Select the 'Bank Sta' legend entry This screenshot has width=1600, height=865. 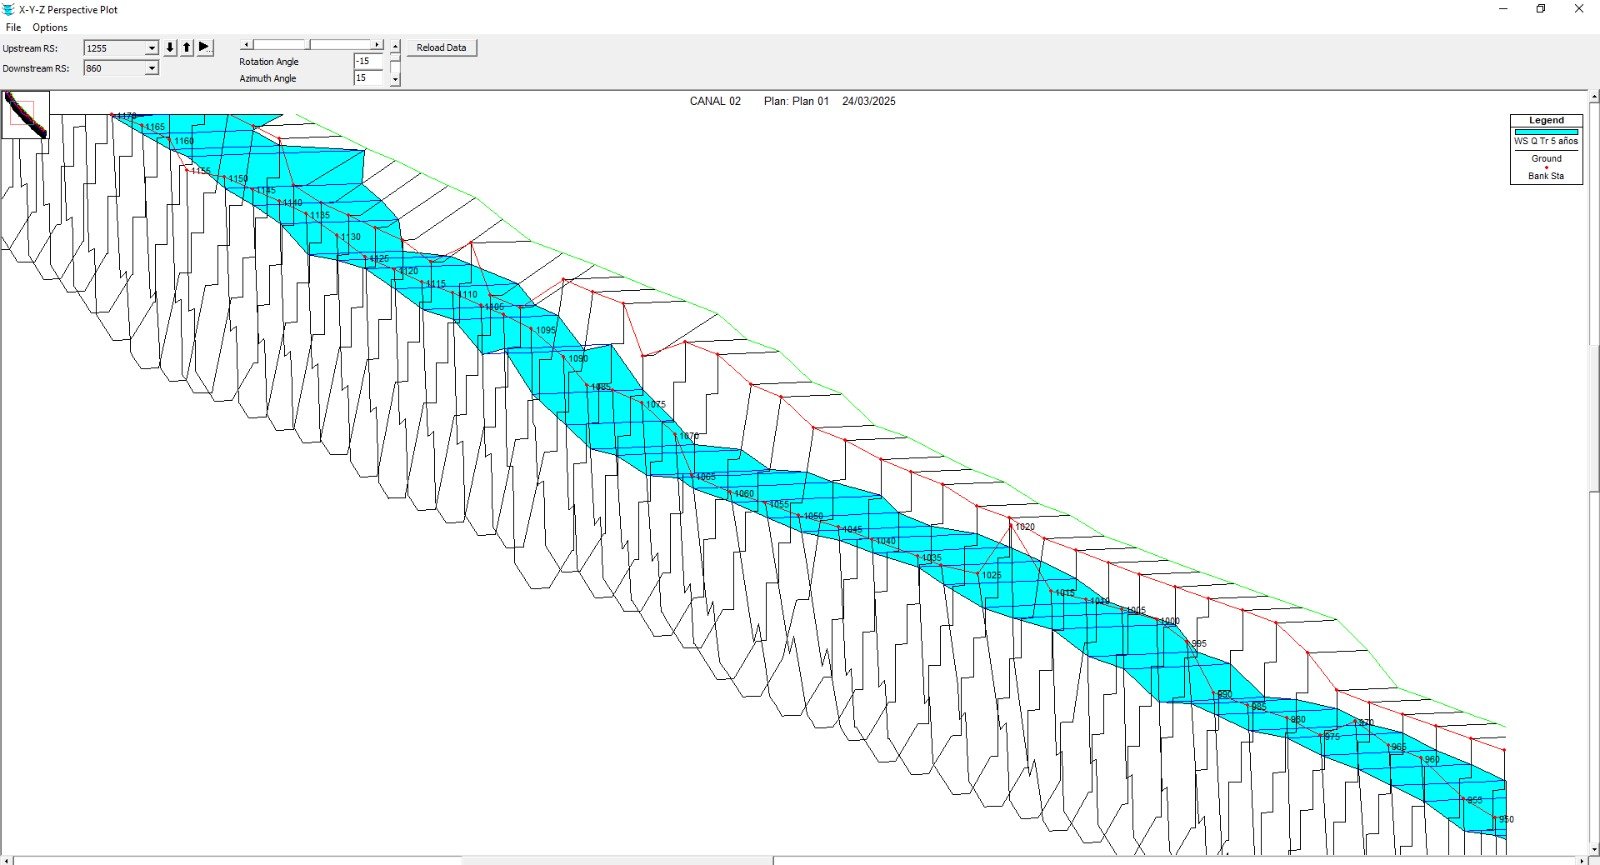[x=1546, y=176]
